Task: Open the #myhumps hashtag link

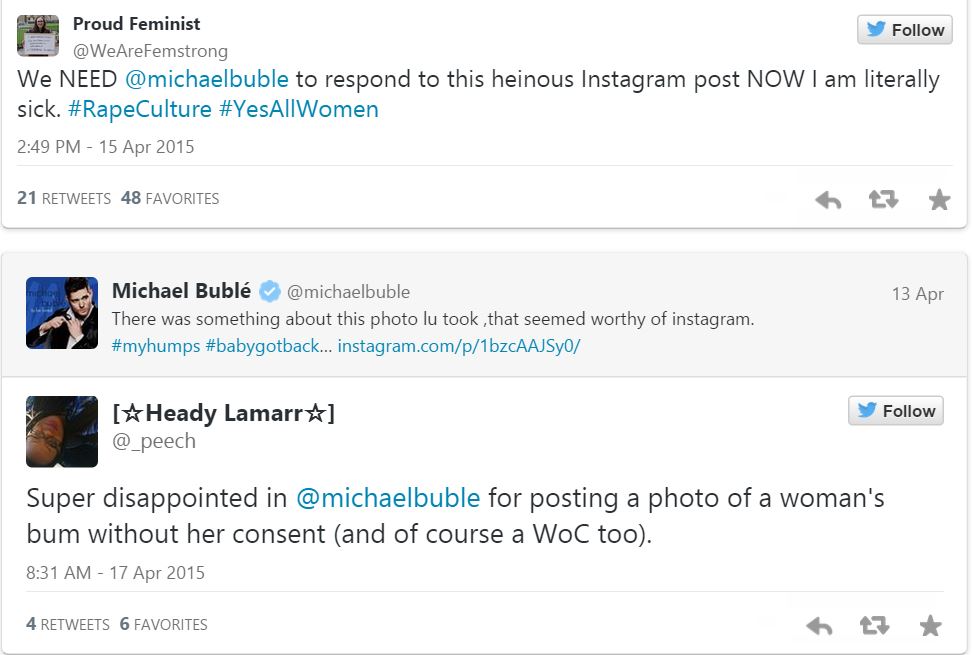Action: pyautogui.click(x=155, y=346)
